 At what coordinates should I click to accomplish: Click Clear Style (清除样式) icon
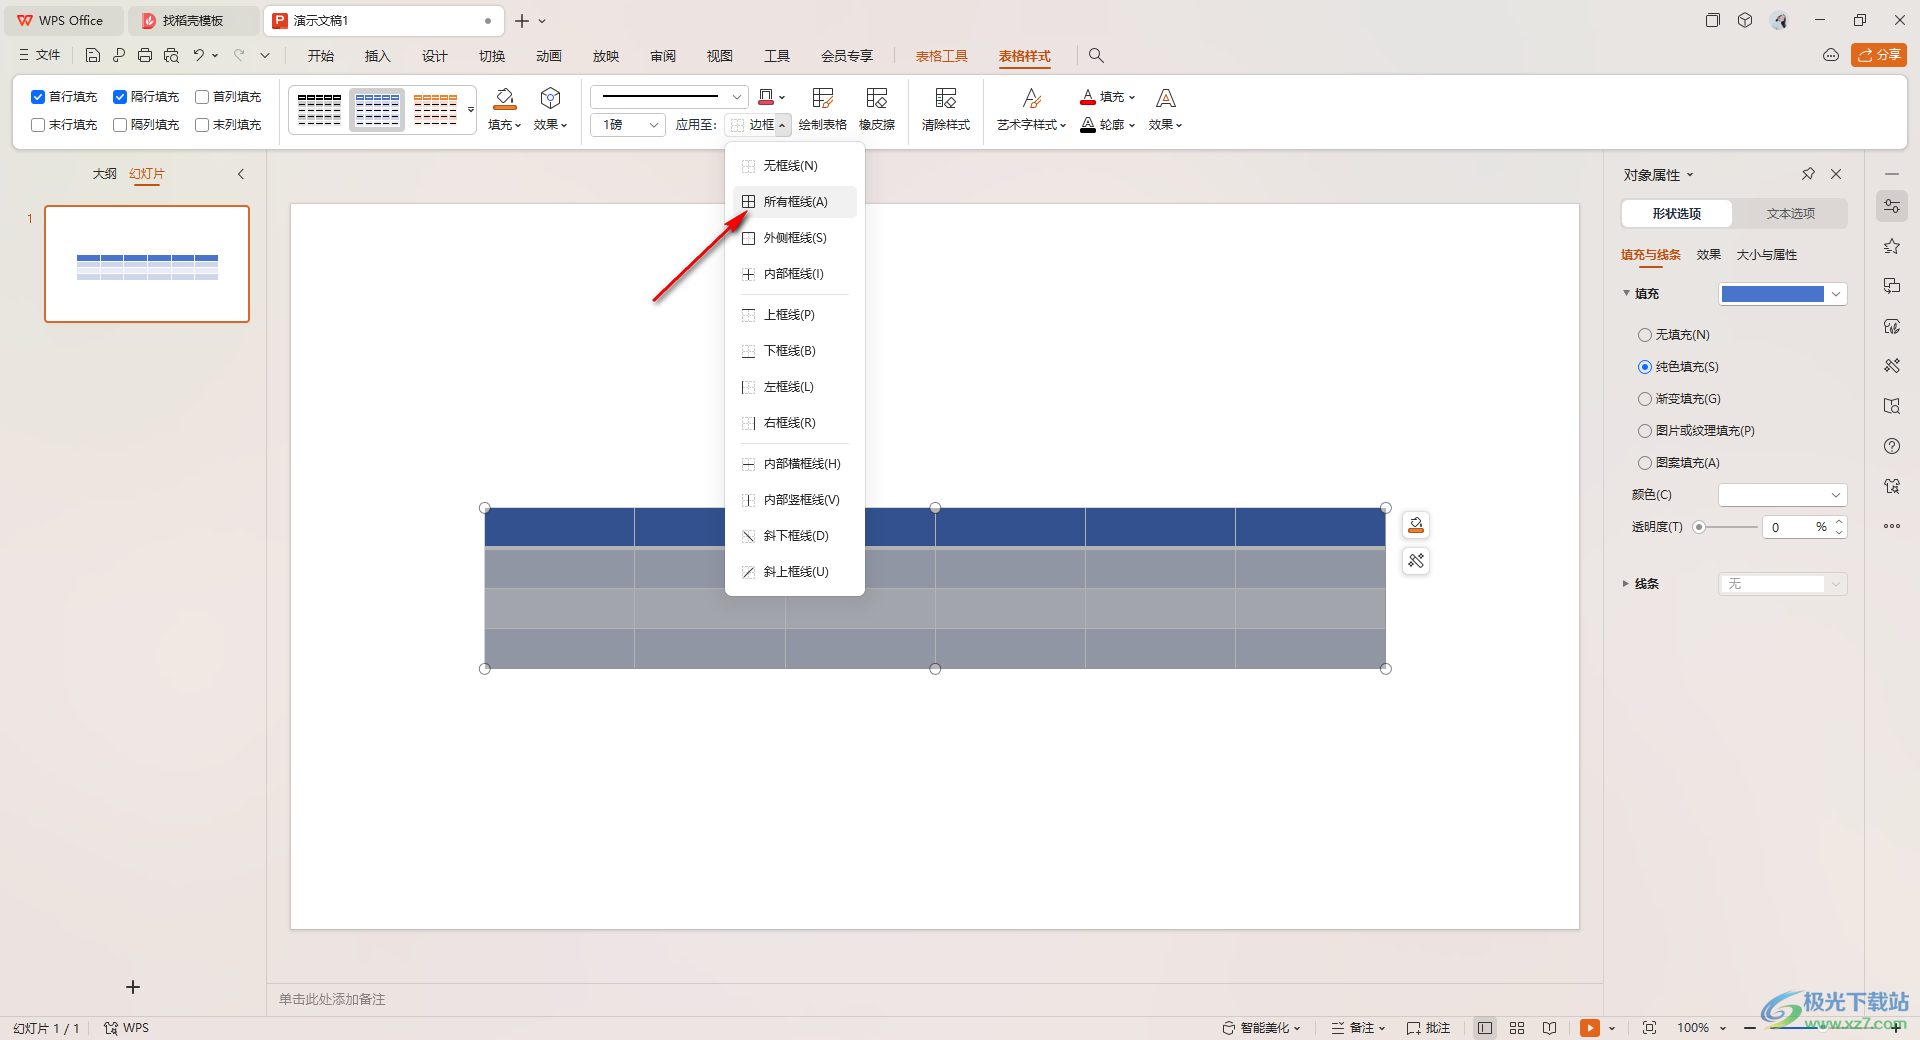946,110
